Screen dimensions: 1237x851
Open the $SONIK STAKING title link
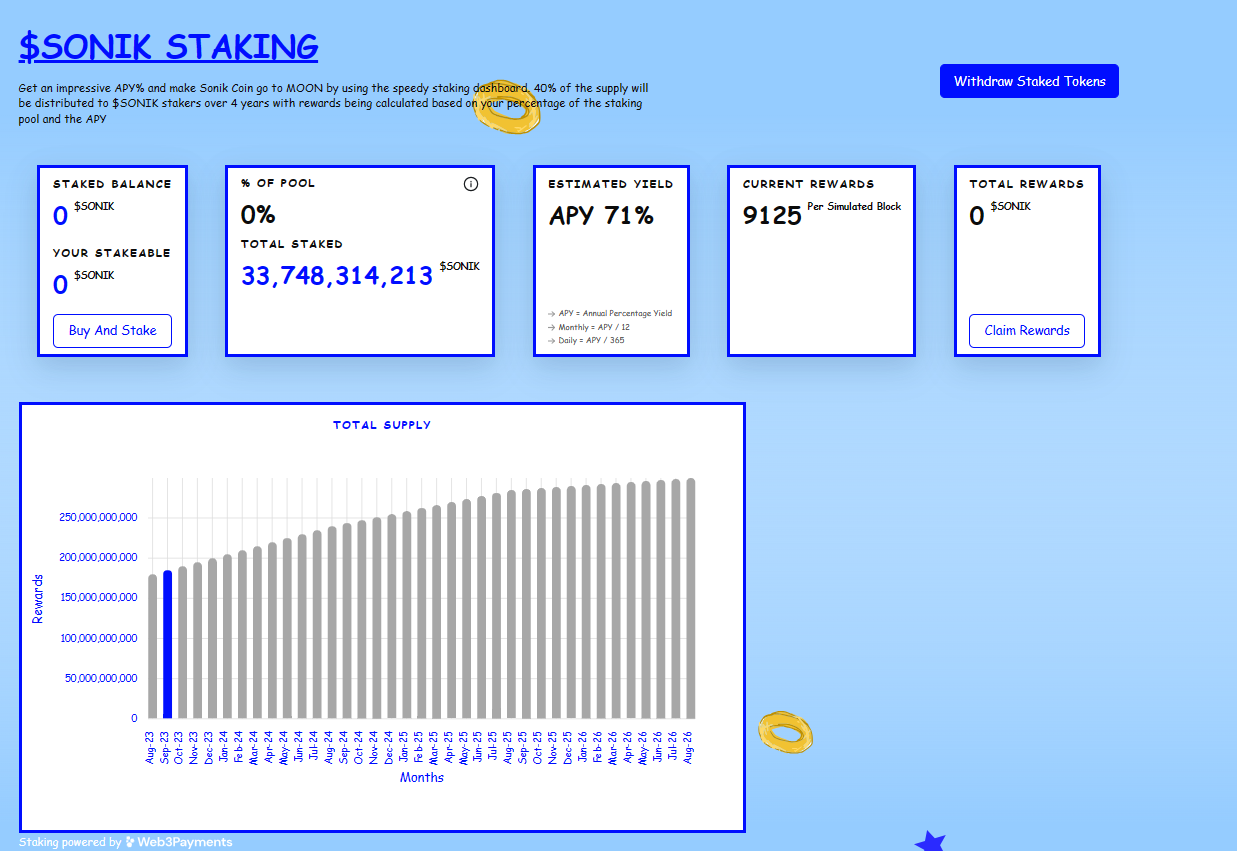click(168, 46)
